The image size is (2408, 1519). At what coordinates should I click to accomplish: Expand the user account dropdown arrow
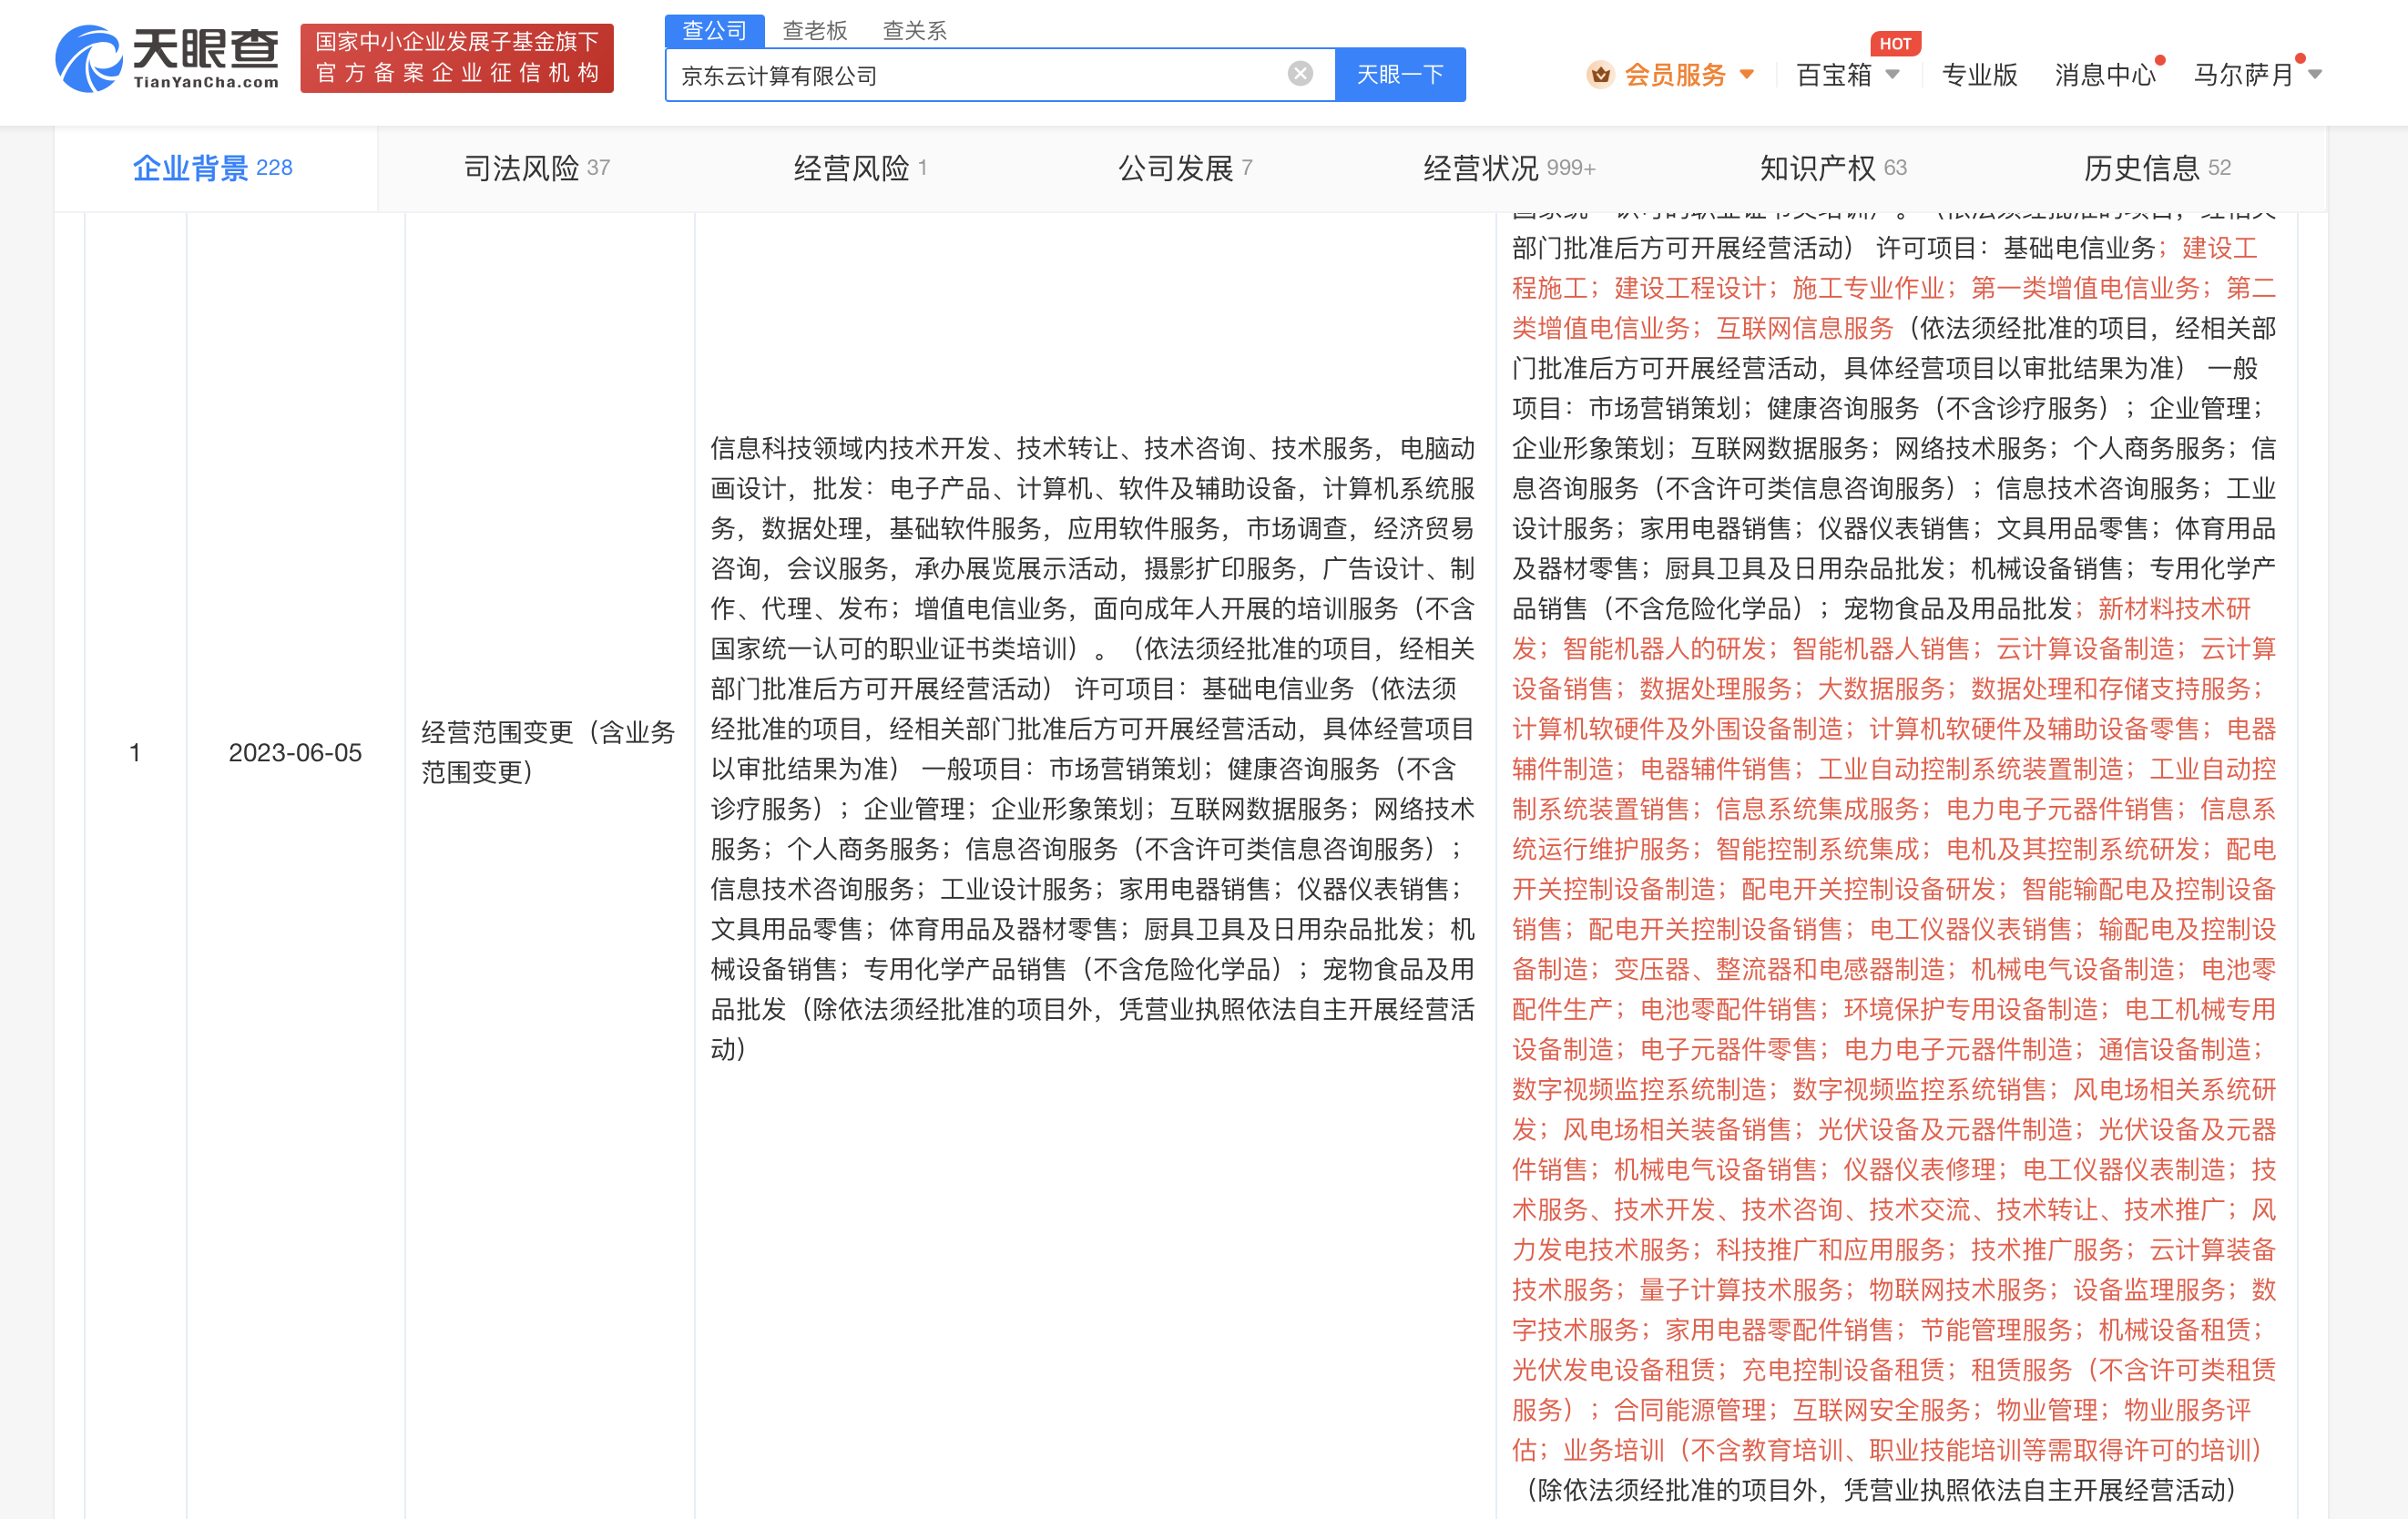[x=2315, y=75]
